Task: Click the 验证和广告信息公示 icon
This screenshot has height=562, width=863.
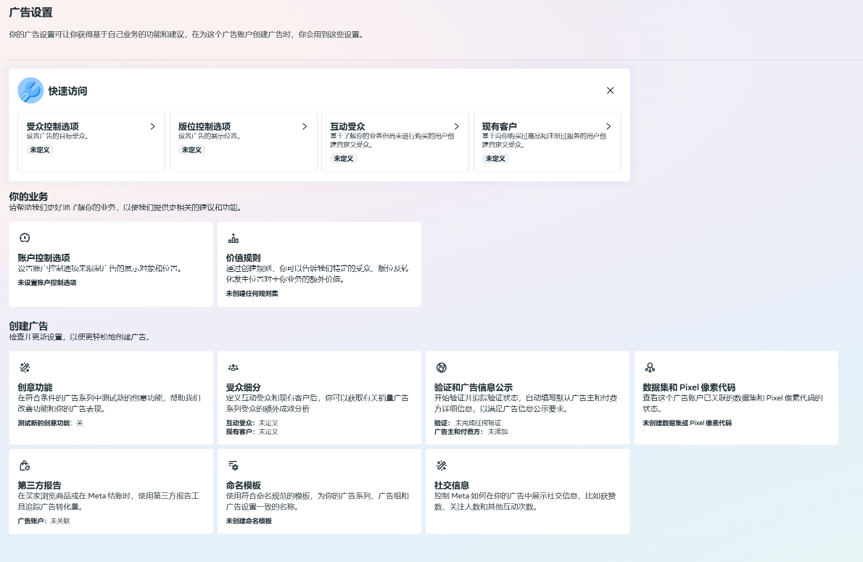Action: [441, 368]
